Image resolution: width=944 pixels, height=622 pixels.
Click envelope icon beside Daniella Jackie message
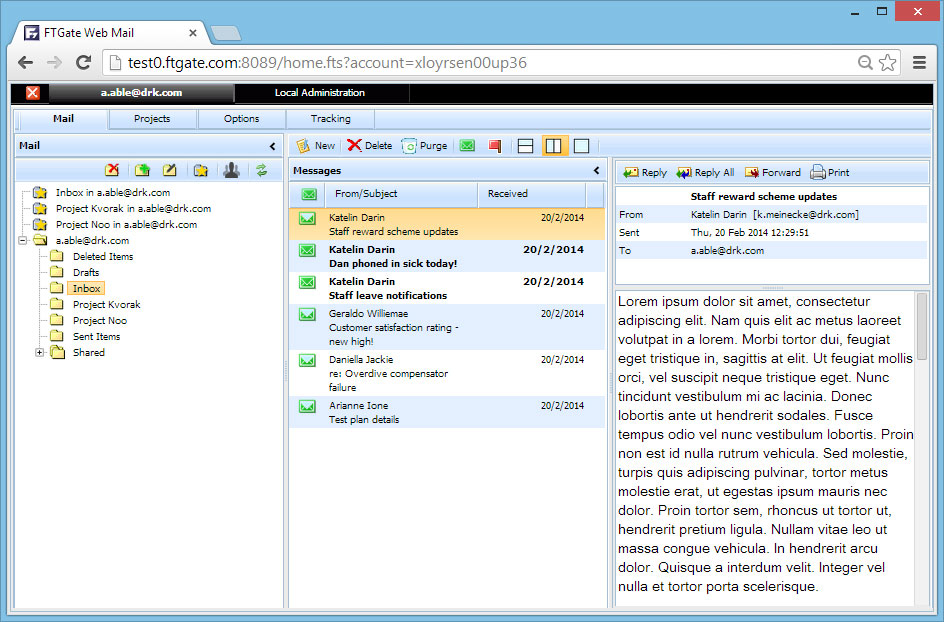(x=308, y=360)
